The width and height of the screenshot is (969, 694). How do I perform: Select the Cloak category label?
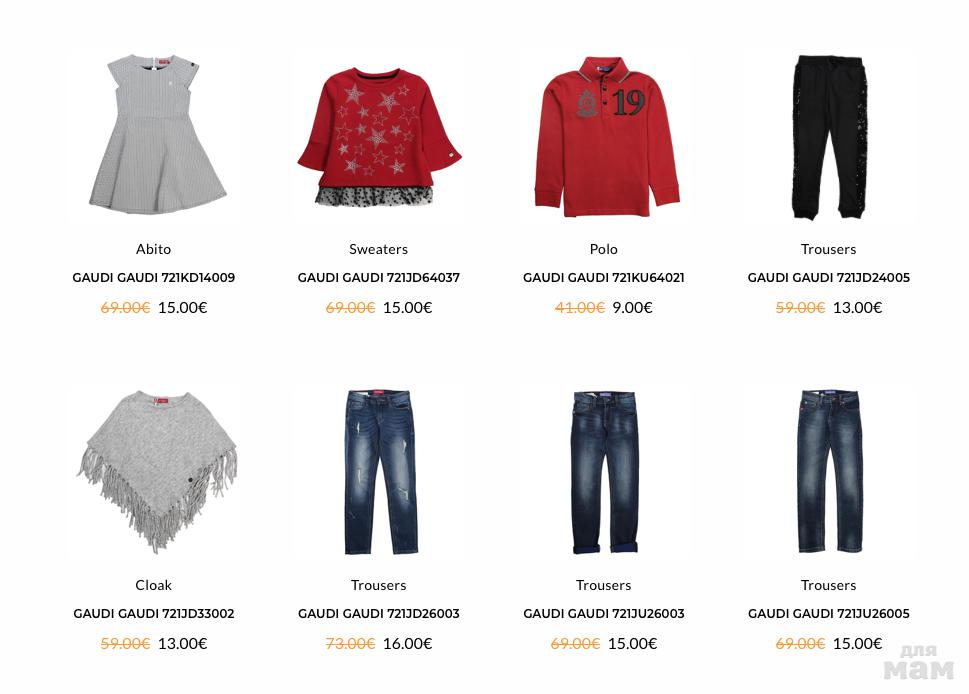tap(153, 585)
